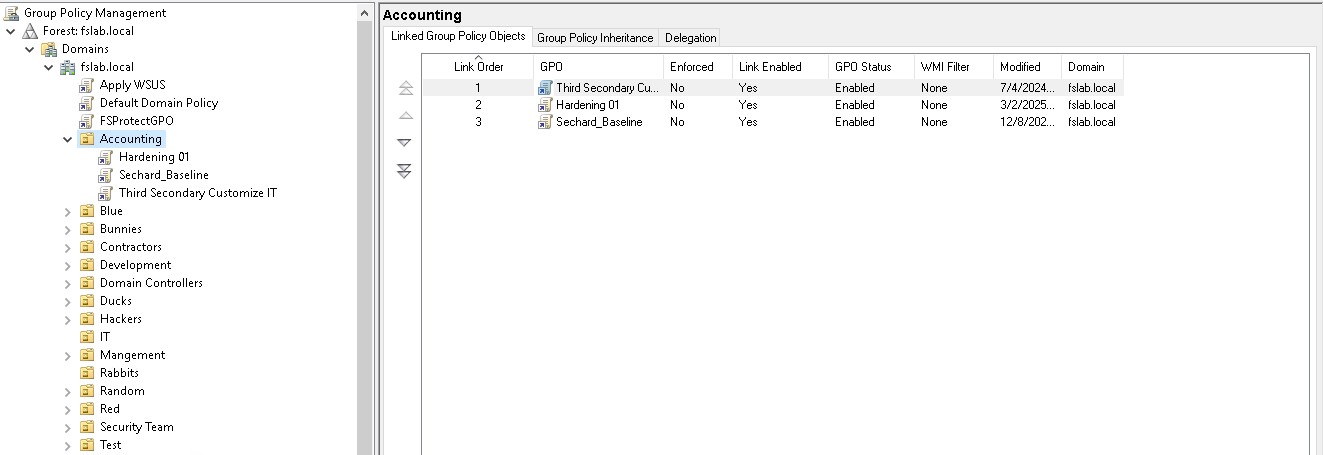1323x455 pixels.
Task: Click move link to top arrow icon
Action: coord(405,89)
